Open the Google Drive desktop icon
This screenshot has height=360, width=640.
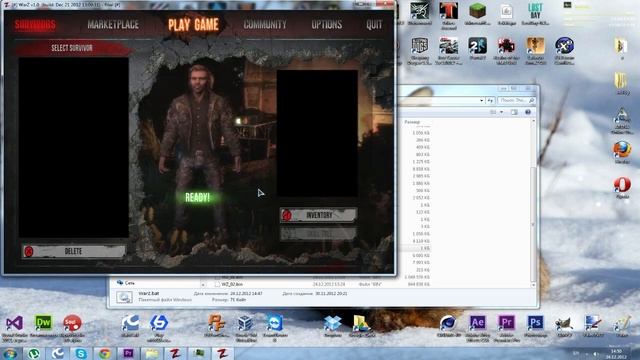tap(361, 325)
